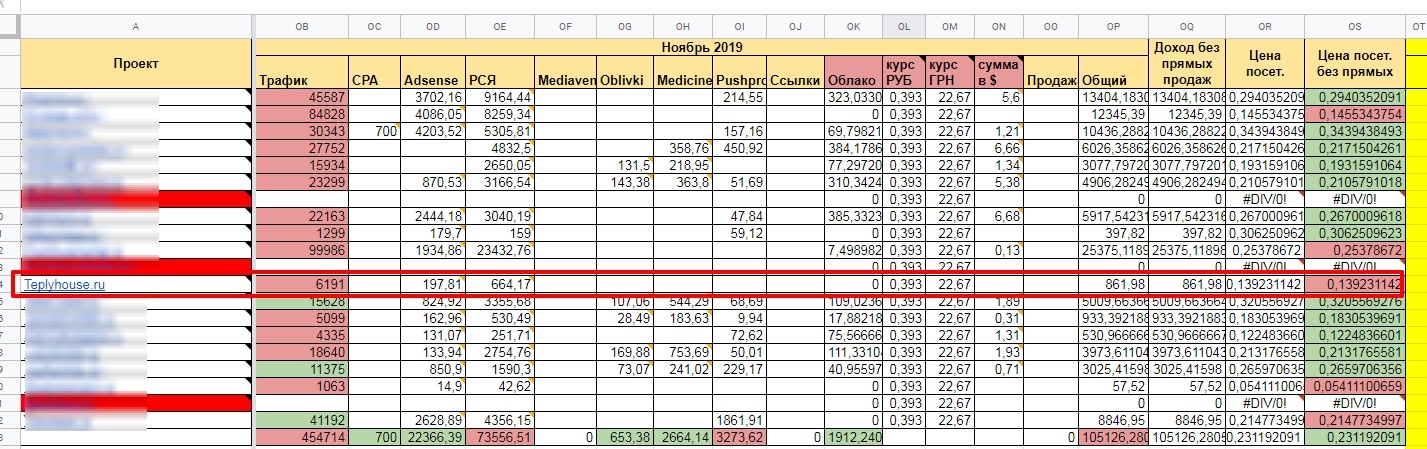The width and height of the screenshot is (1427, 449).
Task: Click the traffic cell 99986
Action: pos(303,249)
